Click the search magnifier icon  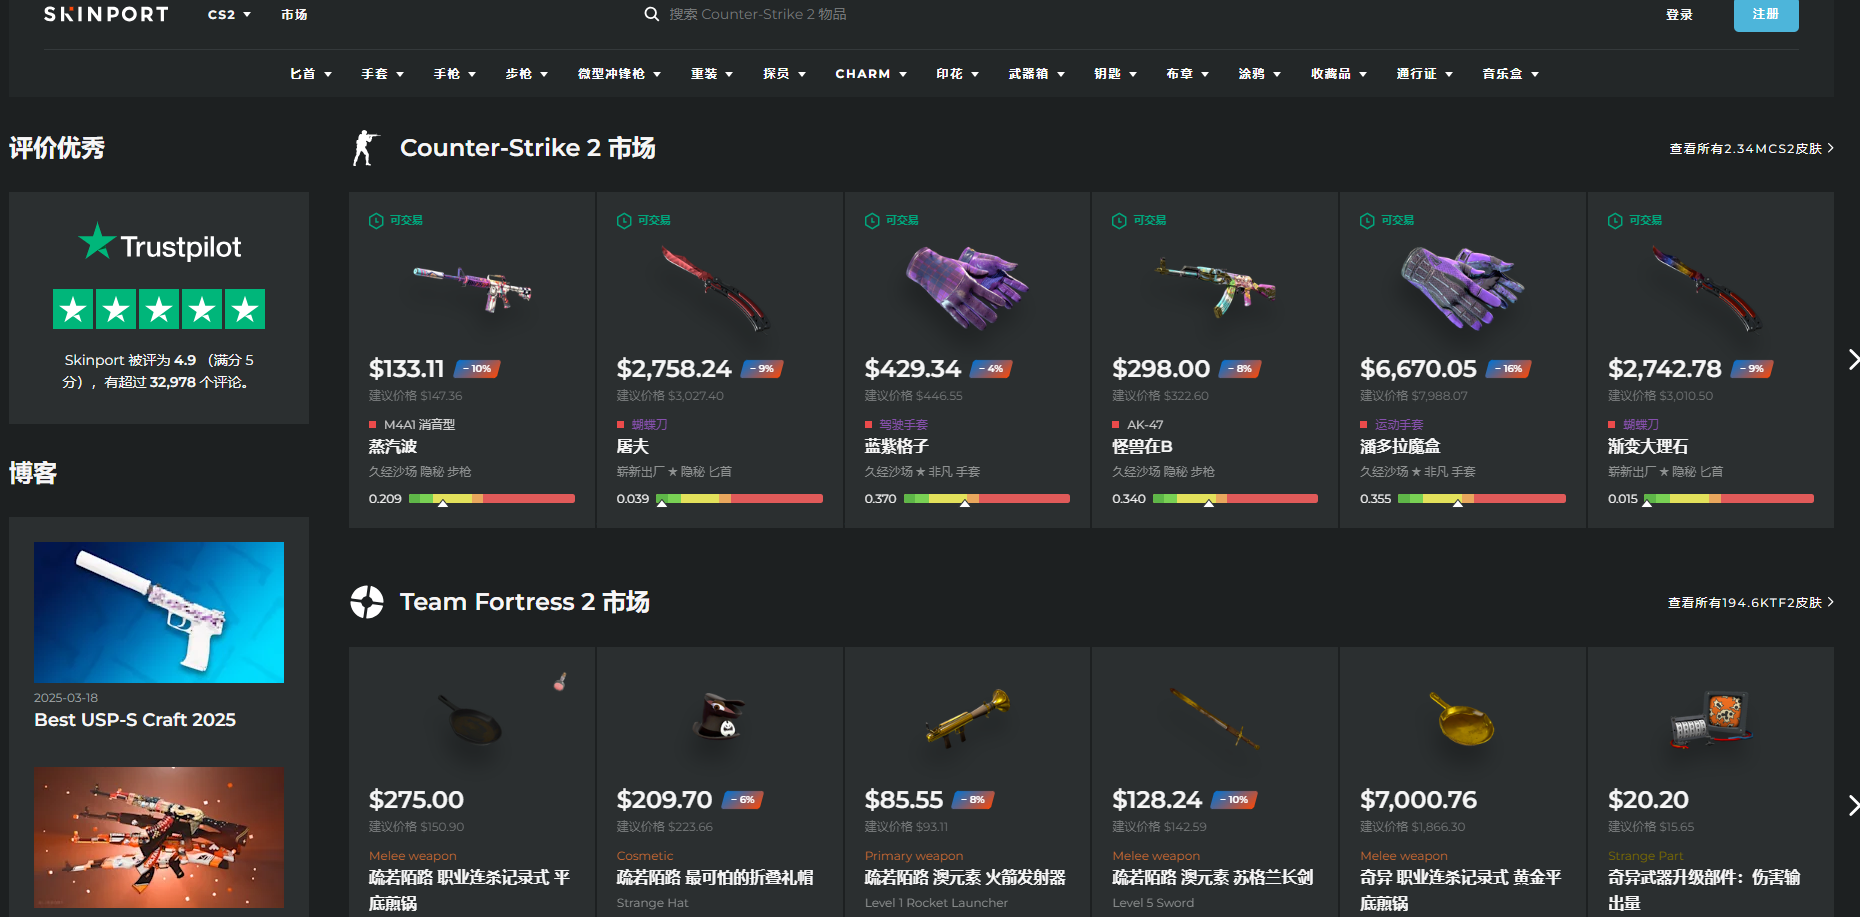652,14
